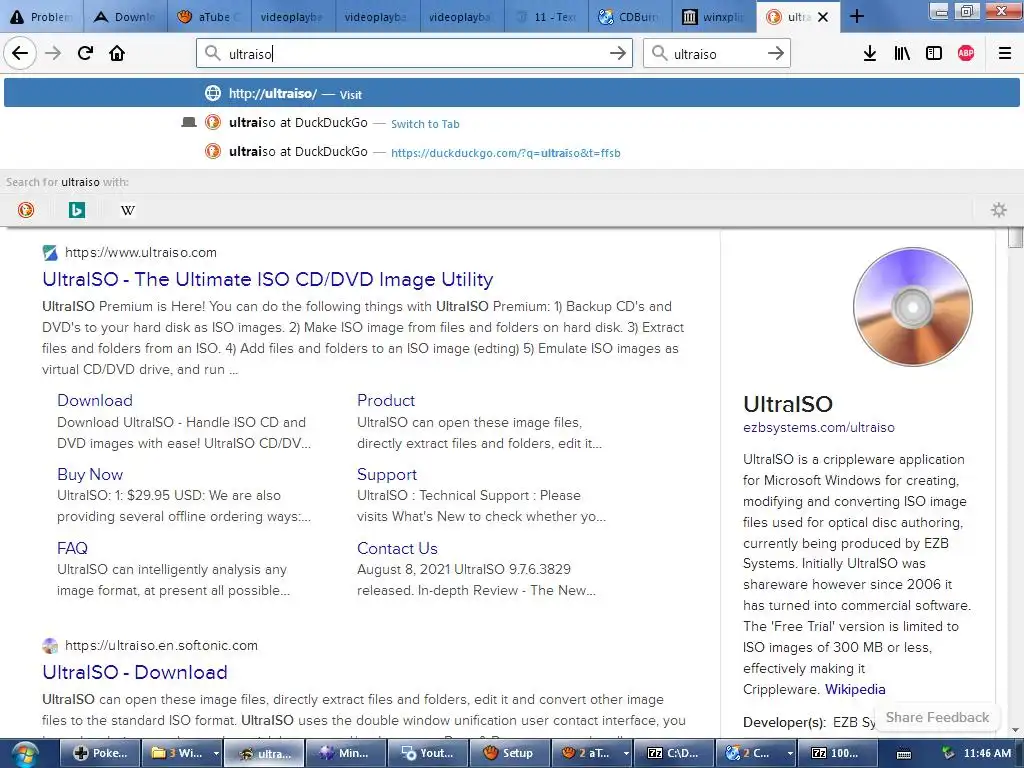
Task: Switch to the winxplit tab
Action: pyautogui.click(x=715, y=17)
